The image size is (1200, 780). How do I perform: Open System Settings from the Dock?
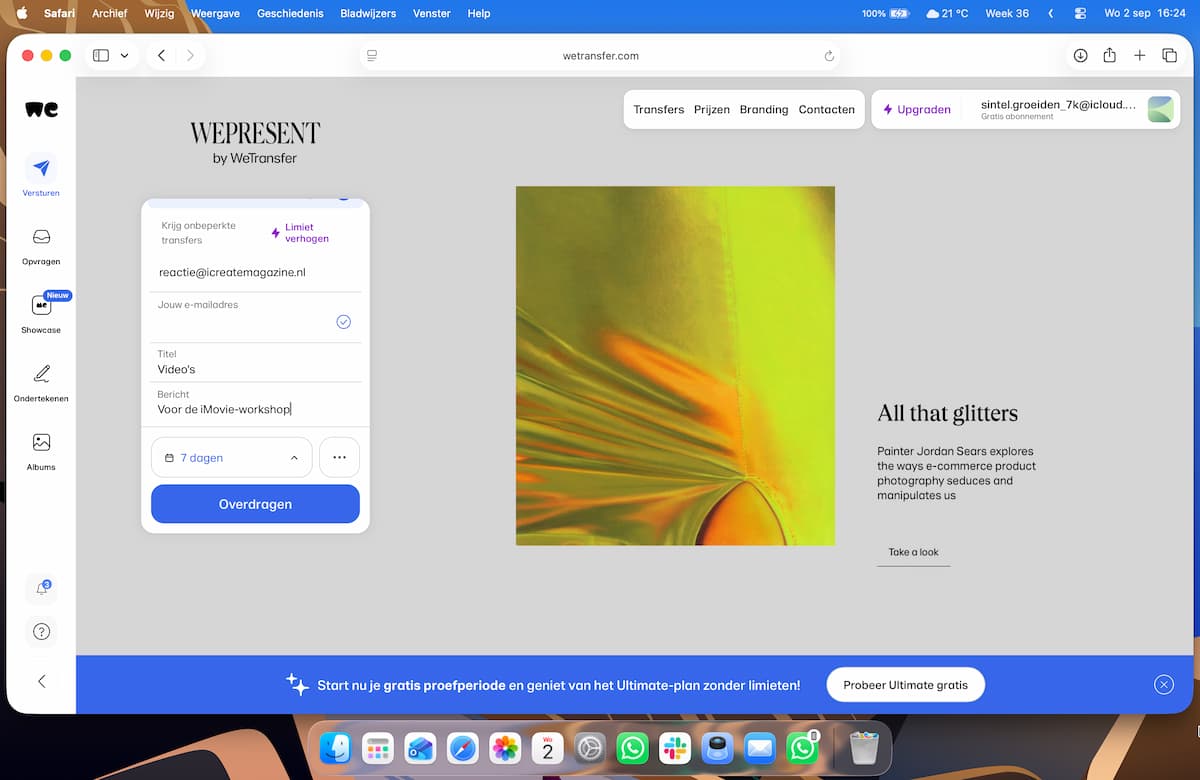[590, 747]
